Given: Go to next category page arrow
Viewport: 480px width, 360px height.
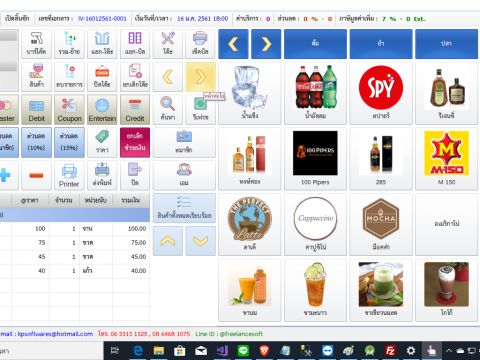Looking at the screenshot, I should coord(266,44).
